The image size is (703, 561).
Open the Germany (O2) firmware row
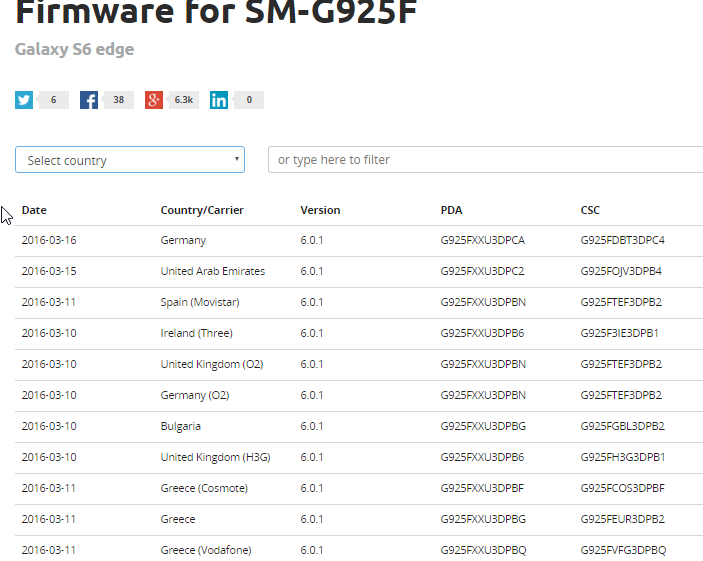point(359,396)
